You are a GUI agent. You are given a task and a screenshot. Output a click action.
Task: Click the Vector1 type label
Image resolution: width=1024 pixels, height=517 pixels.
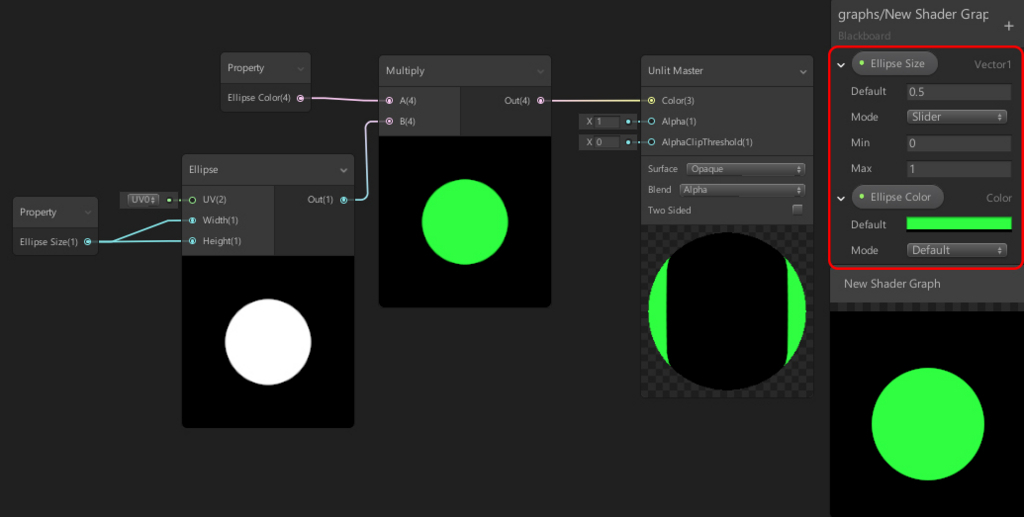[993, 65]
